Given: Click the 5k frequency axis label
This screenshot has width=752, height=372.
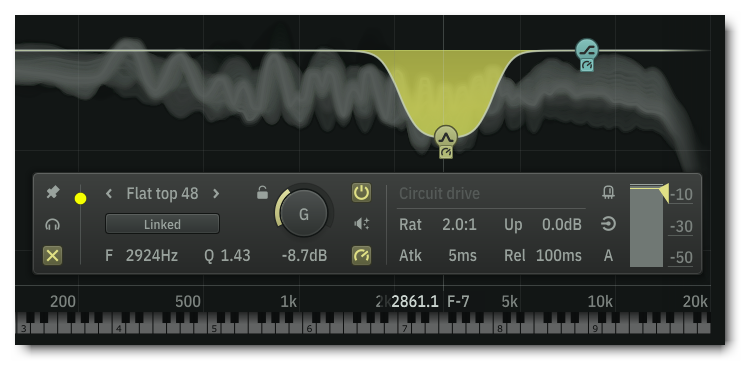Looking at the screenshot, I should tap(510, 302).
